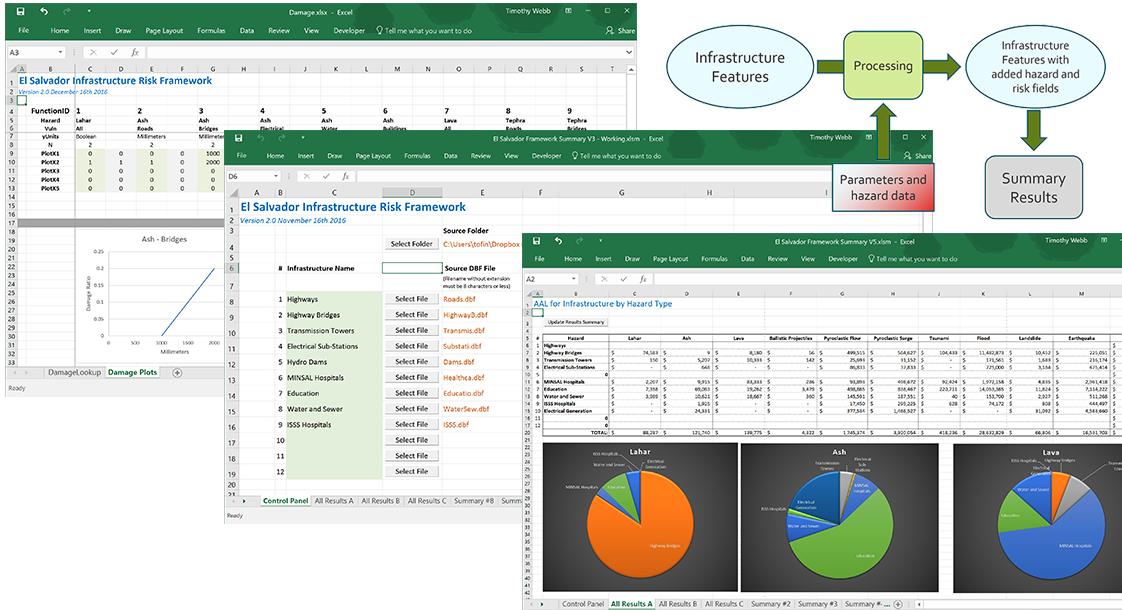Click the Healthca.dbf file name cell
The width and height of the screenshot is (1122, 610).
tap(464, 377)
